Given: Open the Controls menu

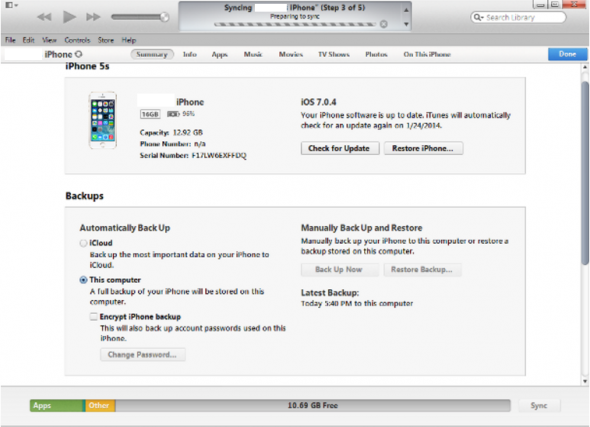Looking at the screenshot, I should (77, 40).
